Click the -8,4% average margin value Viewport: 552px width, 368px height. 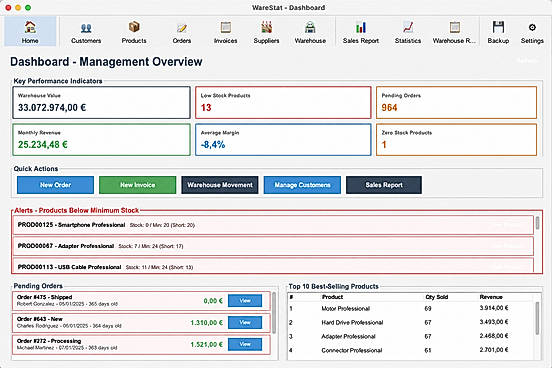[x=213, y=144]
